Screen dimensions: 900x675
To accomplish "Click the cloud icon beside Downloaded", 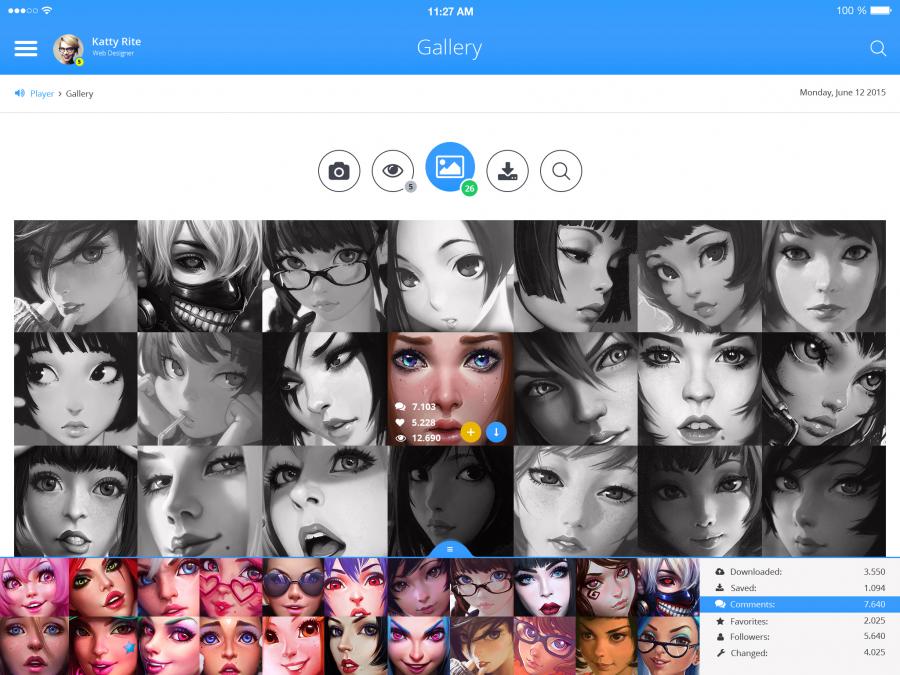I will click(720, 572).
